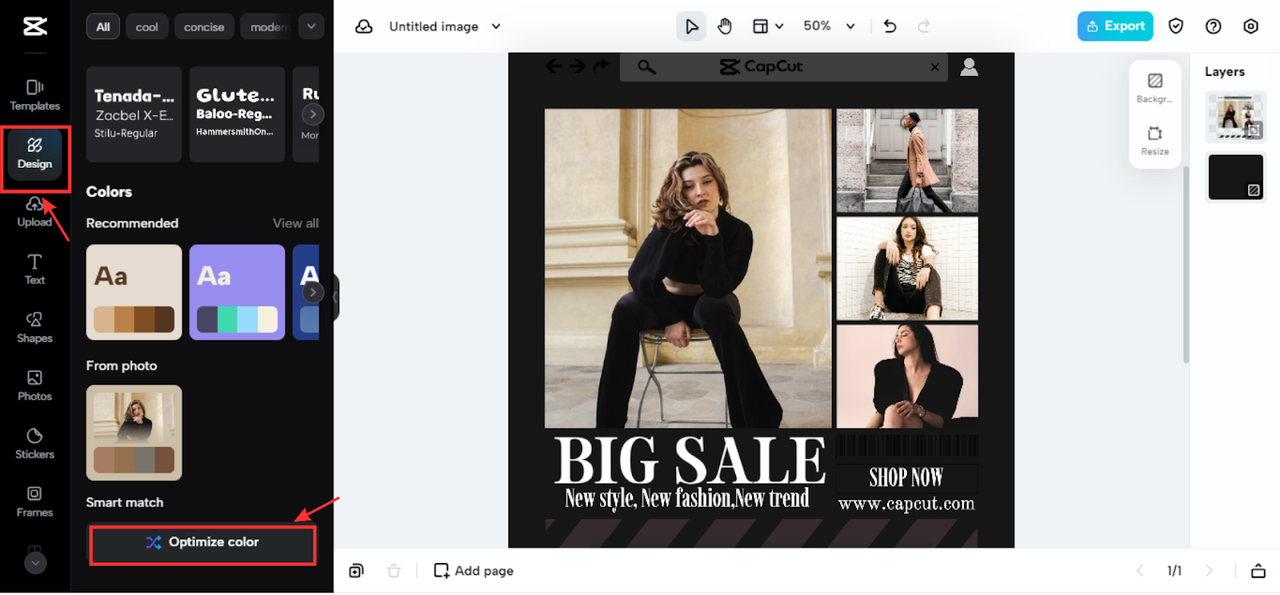Select the top image layer thumbnail
1280x595 pixels.
pos(1236,117)
